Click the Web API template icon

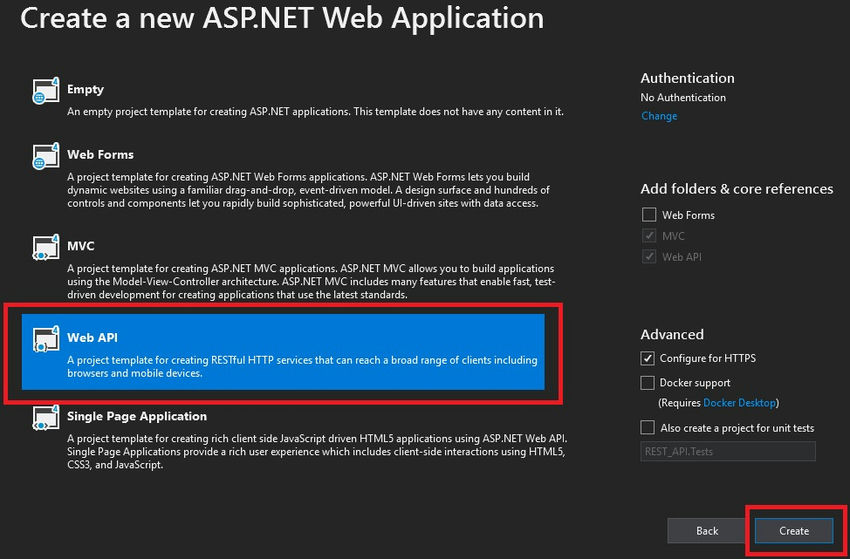coord(46,339)
